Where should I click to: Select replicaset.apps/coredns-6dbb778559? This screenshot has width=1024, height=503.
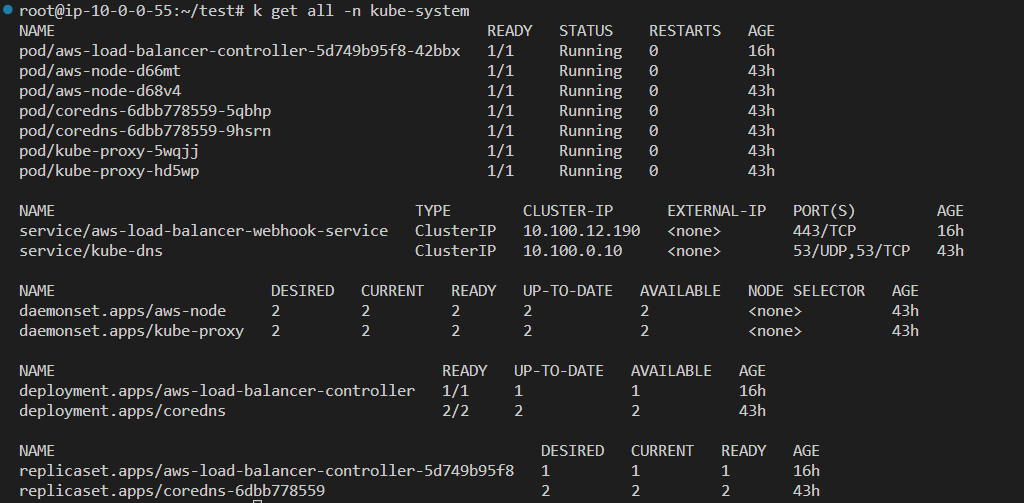coord(172,491)
